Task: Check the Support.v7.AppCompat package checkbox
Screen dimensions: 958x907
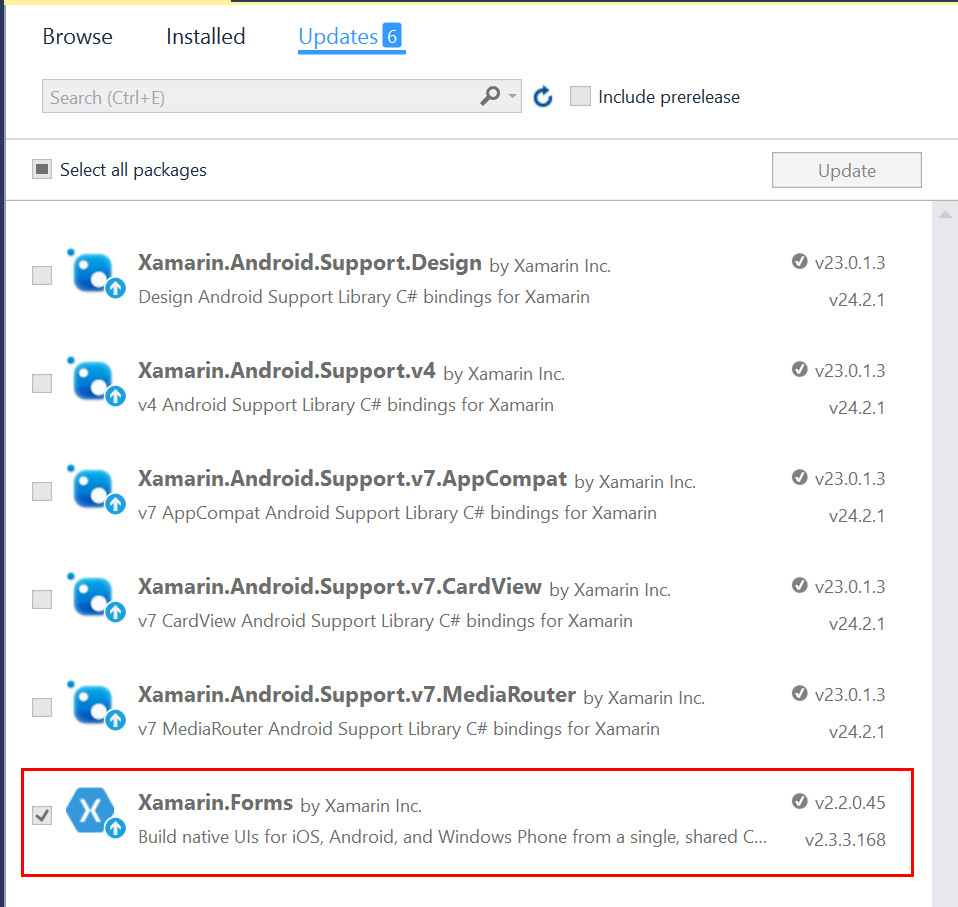Action: point(42,491)
